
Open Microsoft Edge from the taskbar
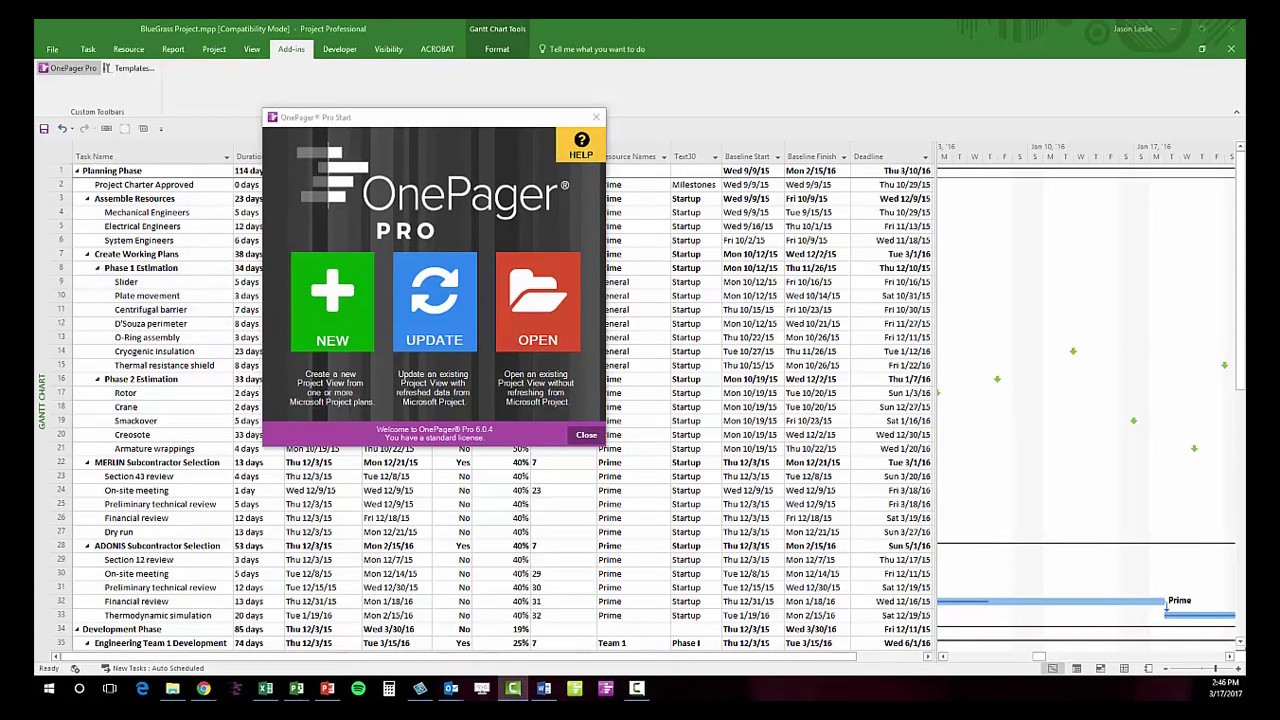(142, 688)
